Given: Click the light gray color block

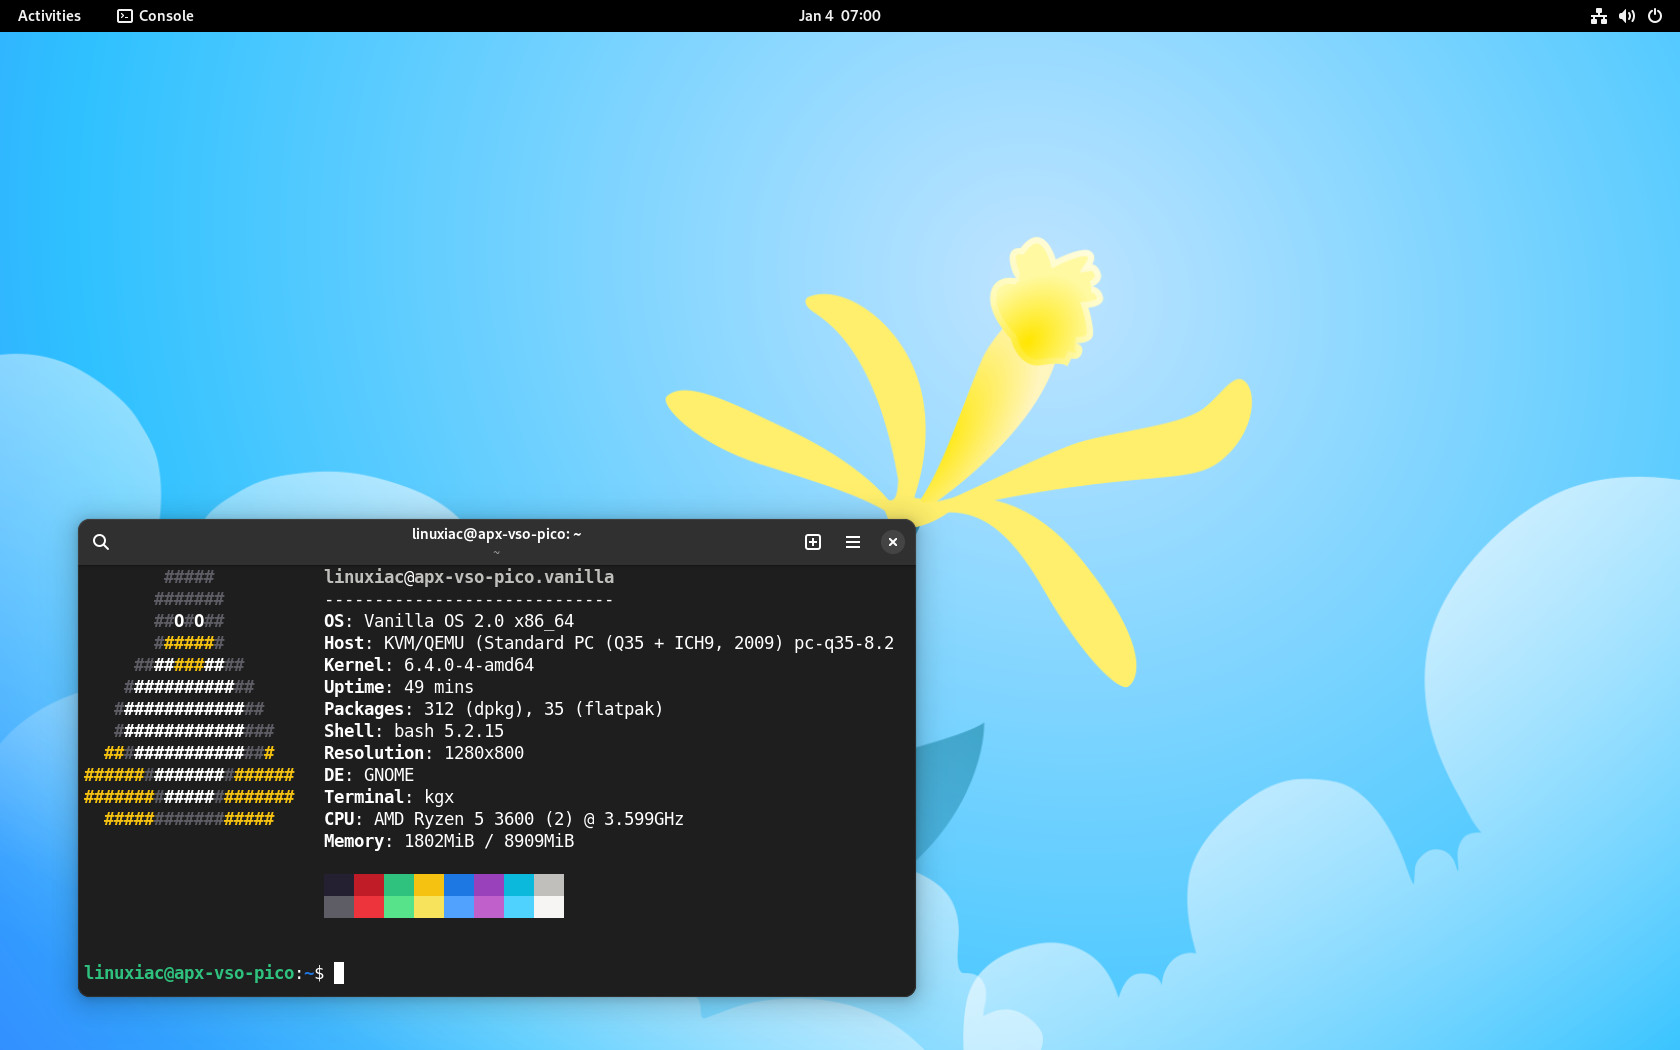Looking at the screenshot, I should tap(549, 885).
